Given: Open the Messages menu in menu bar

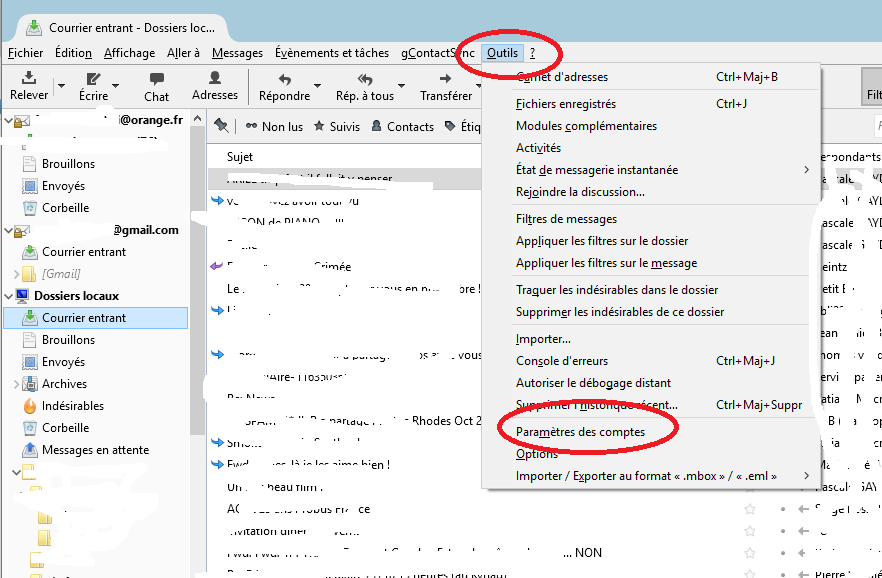Looking at the screenshot, I should (x=237, y=53).
